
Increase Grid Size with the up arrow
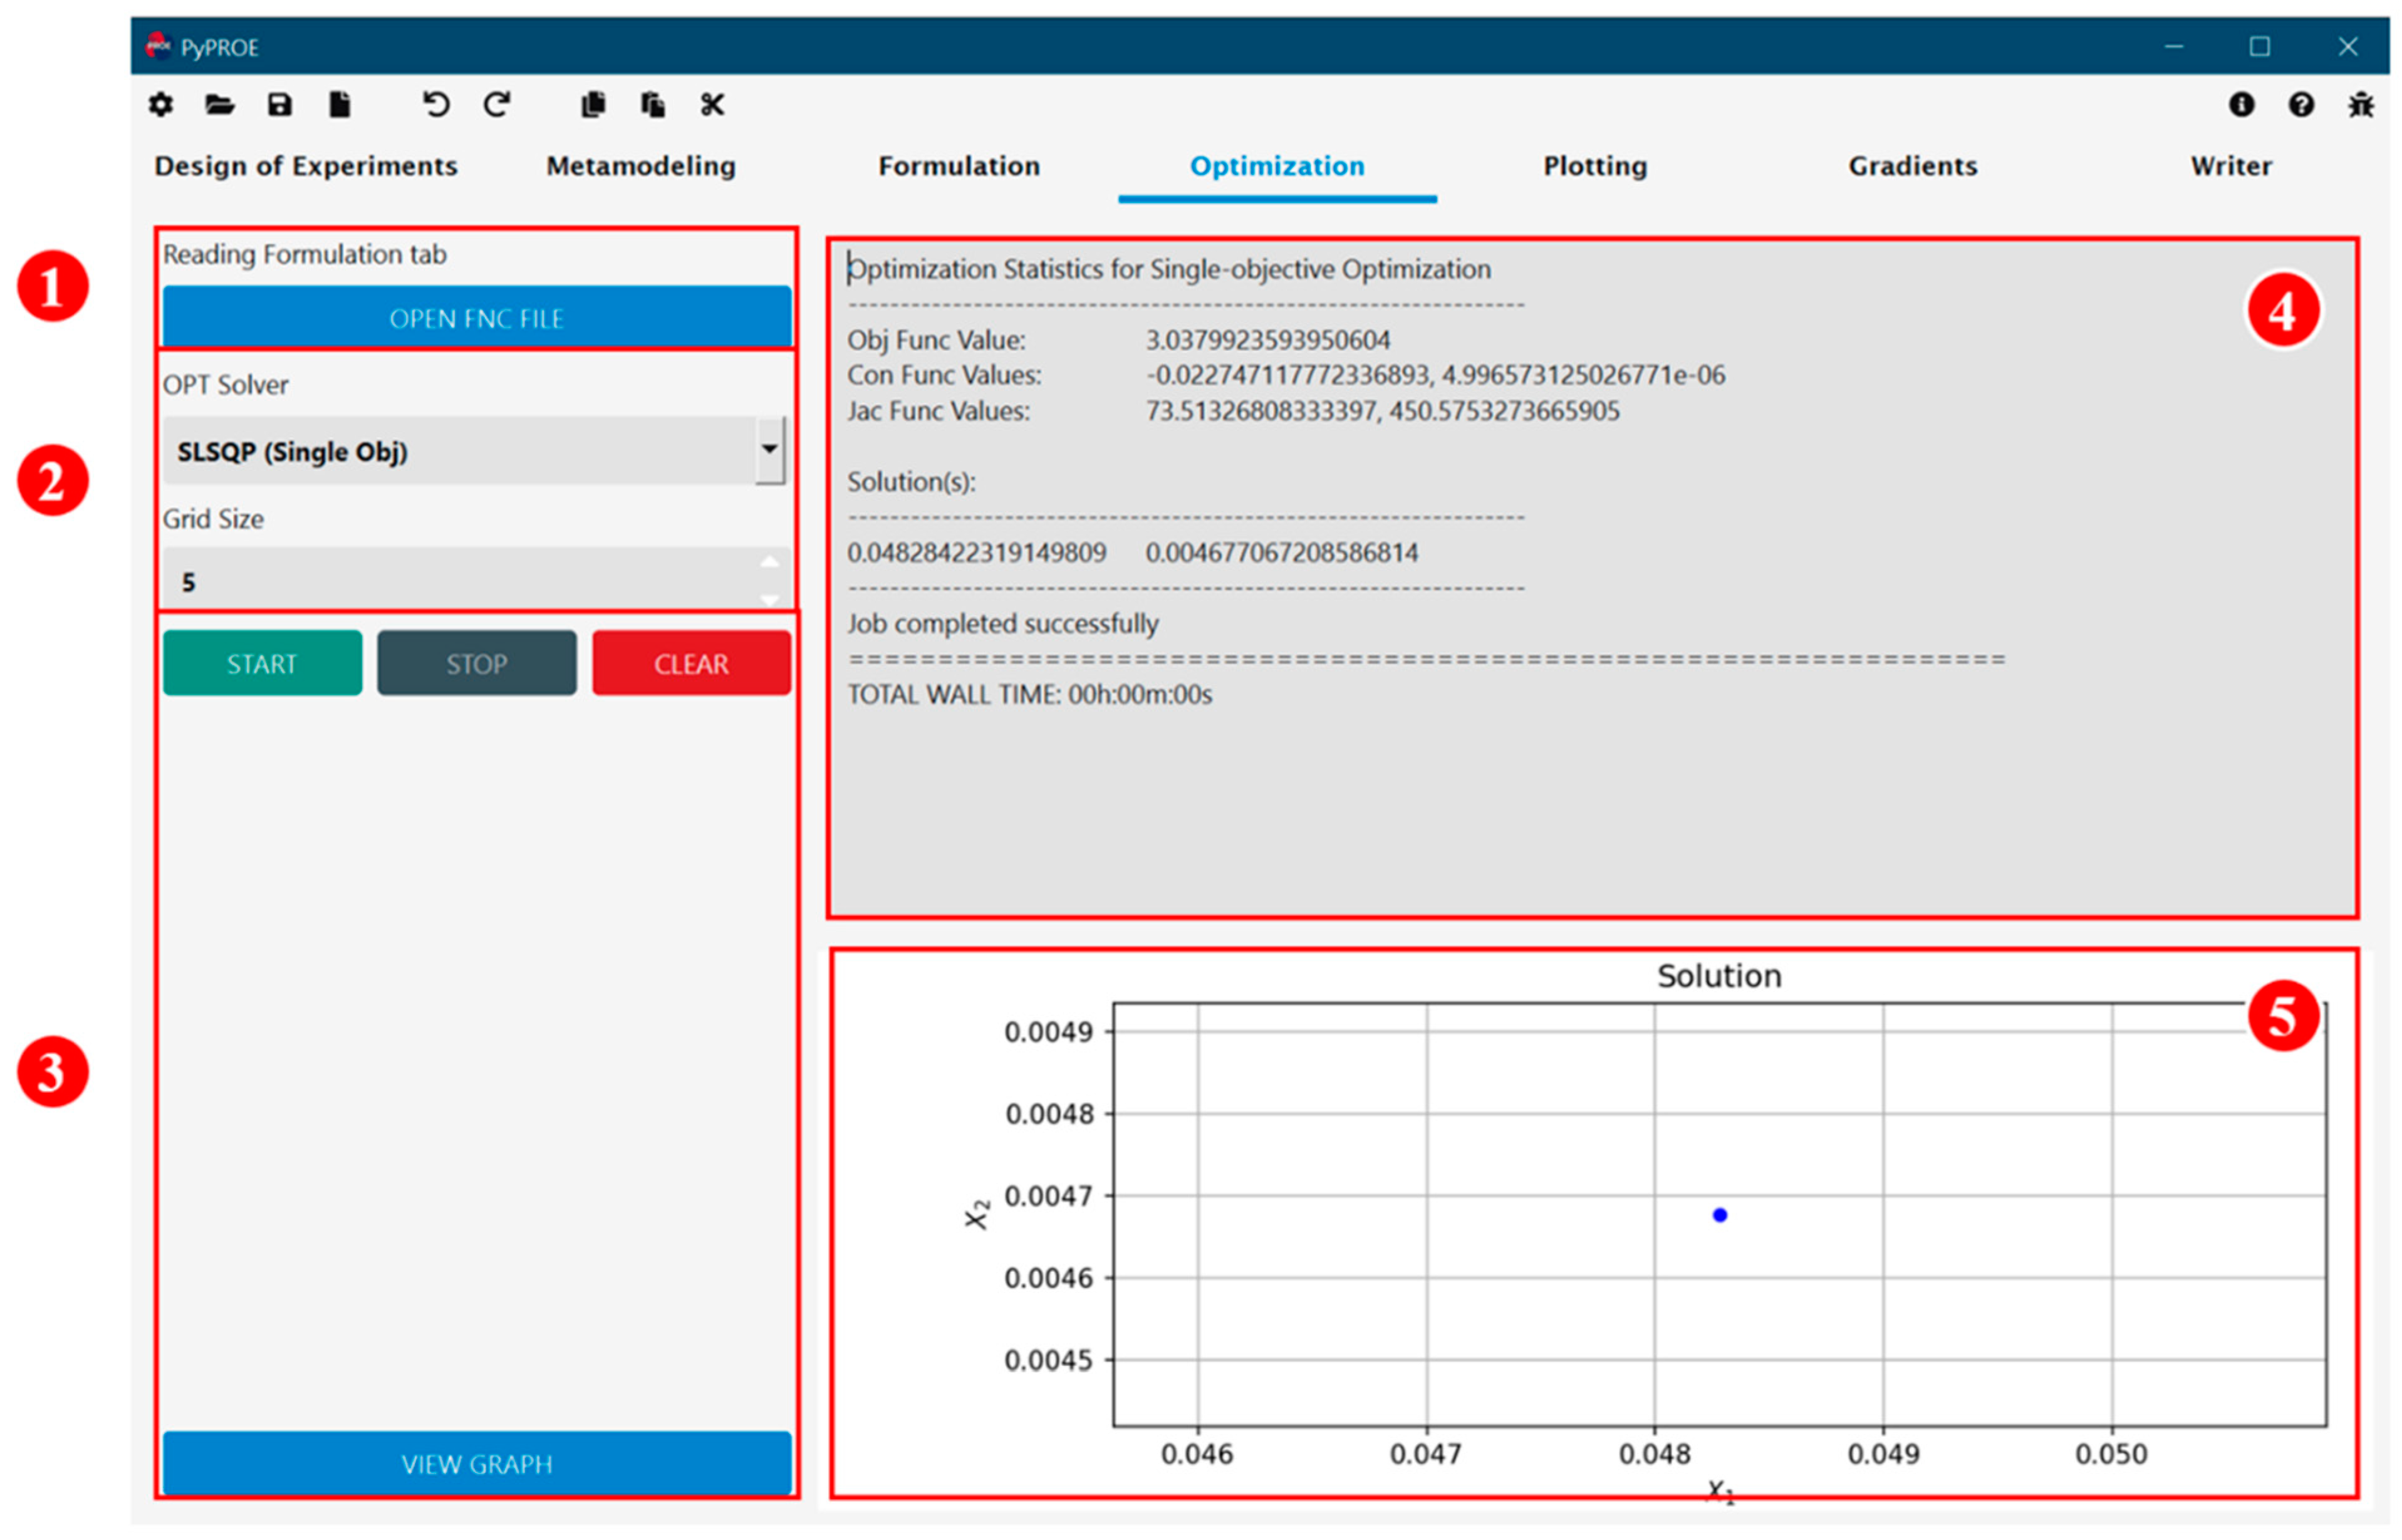pos(769,563)
